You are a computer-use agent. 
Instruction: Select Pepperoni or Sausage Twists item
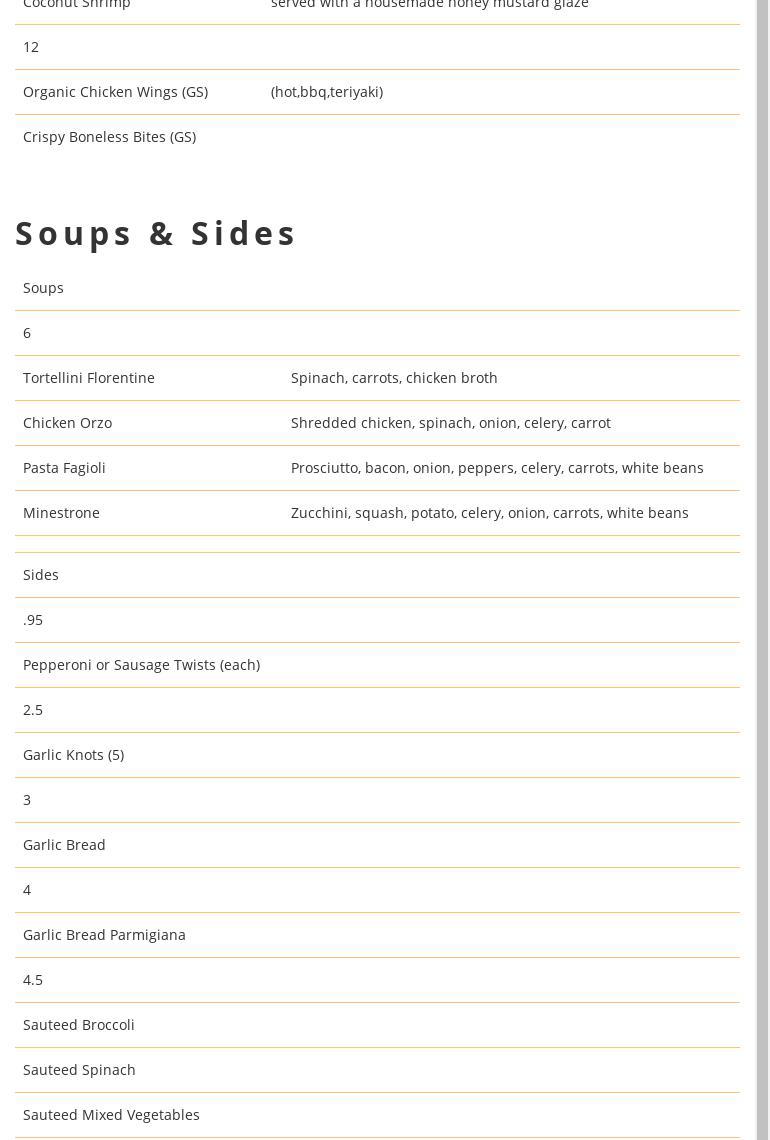pyautogui.click(x=141, y=665)
